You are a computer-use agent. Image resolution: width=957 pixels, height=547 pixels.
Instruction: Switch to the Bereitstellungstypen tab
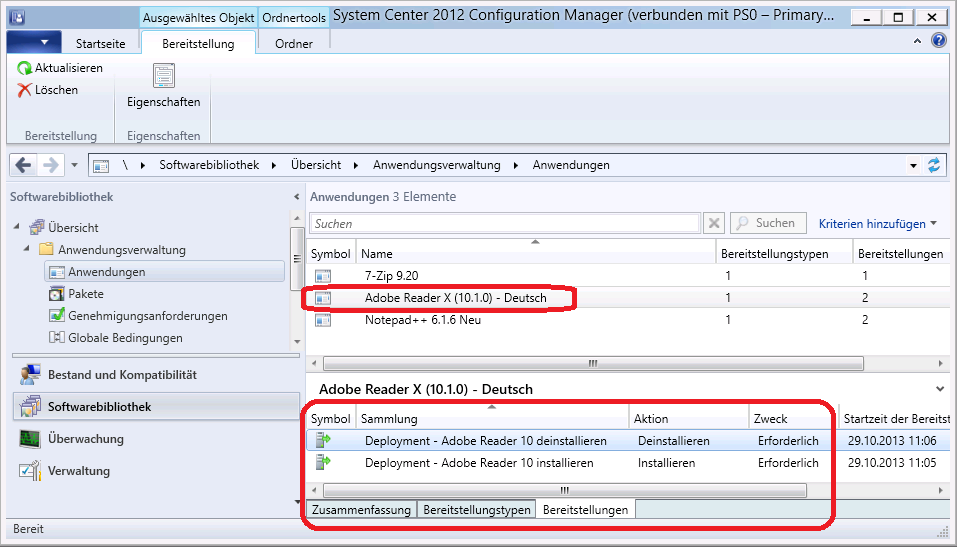[x=477, y=509]
